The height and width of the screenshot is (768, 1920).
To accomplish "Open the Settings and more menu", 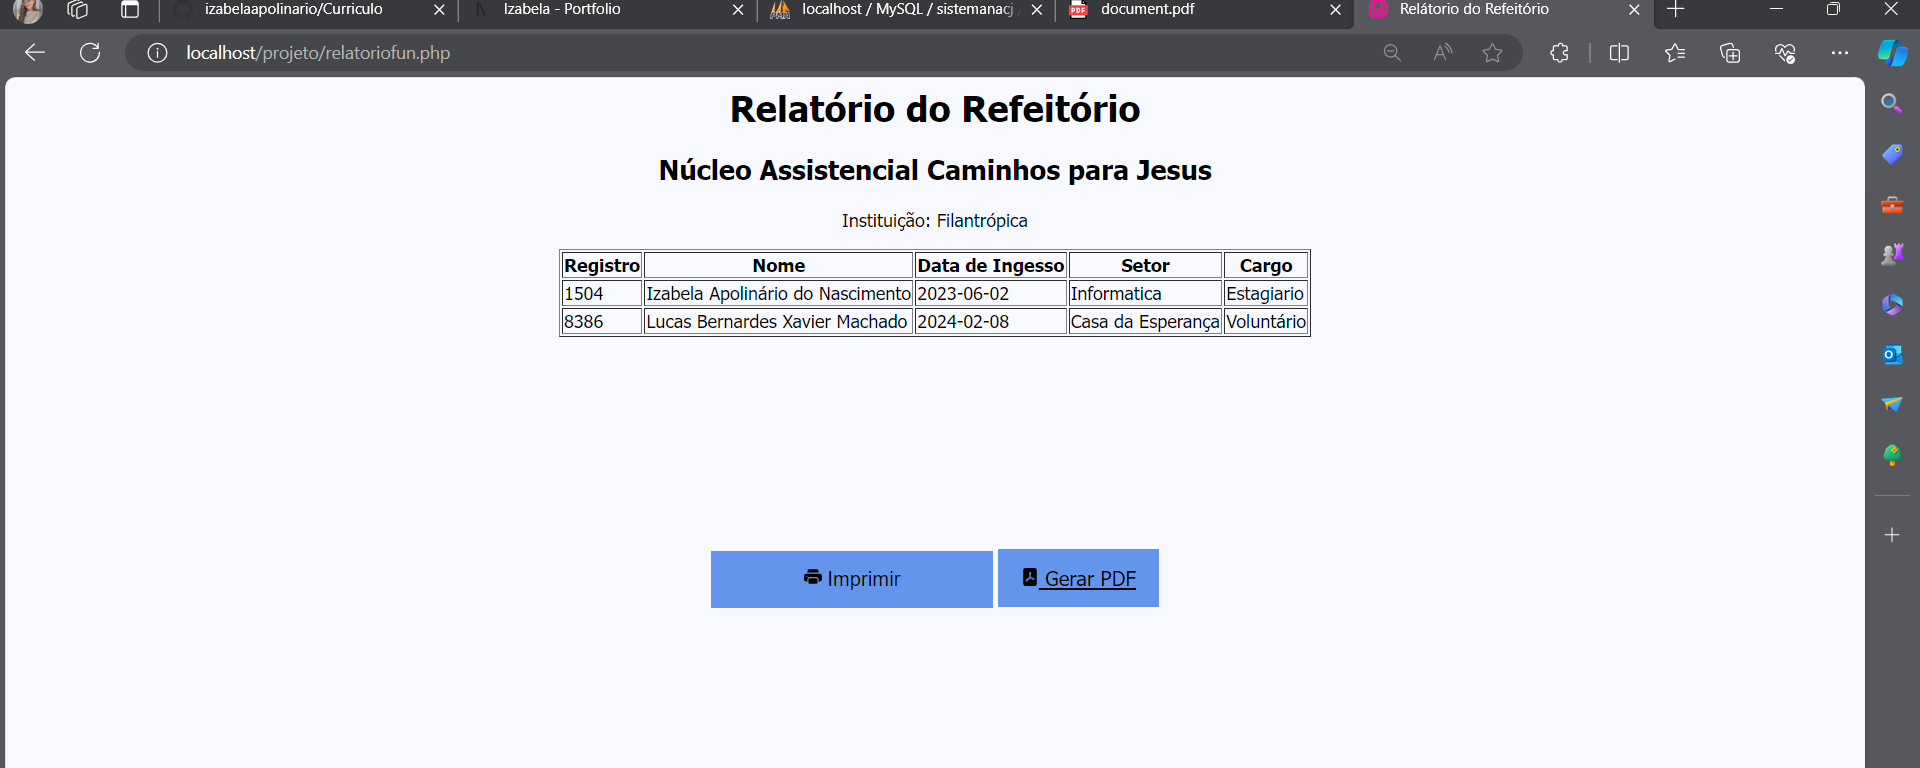I will (1839, 53).
